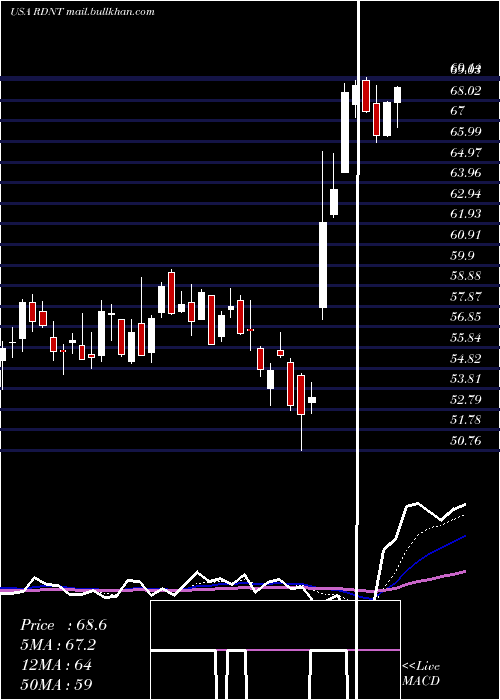The height and width of the screenshot is (700, 500).
Task: Click the USA RDNT mail.bullkhan.com title text
Action: click(82, 12)
